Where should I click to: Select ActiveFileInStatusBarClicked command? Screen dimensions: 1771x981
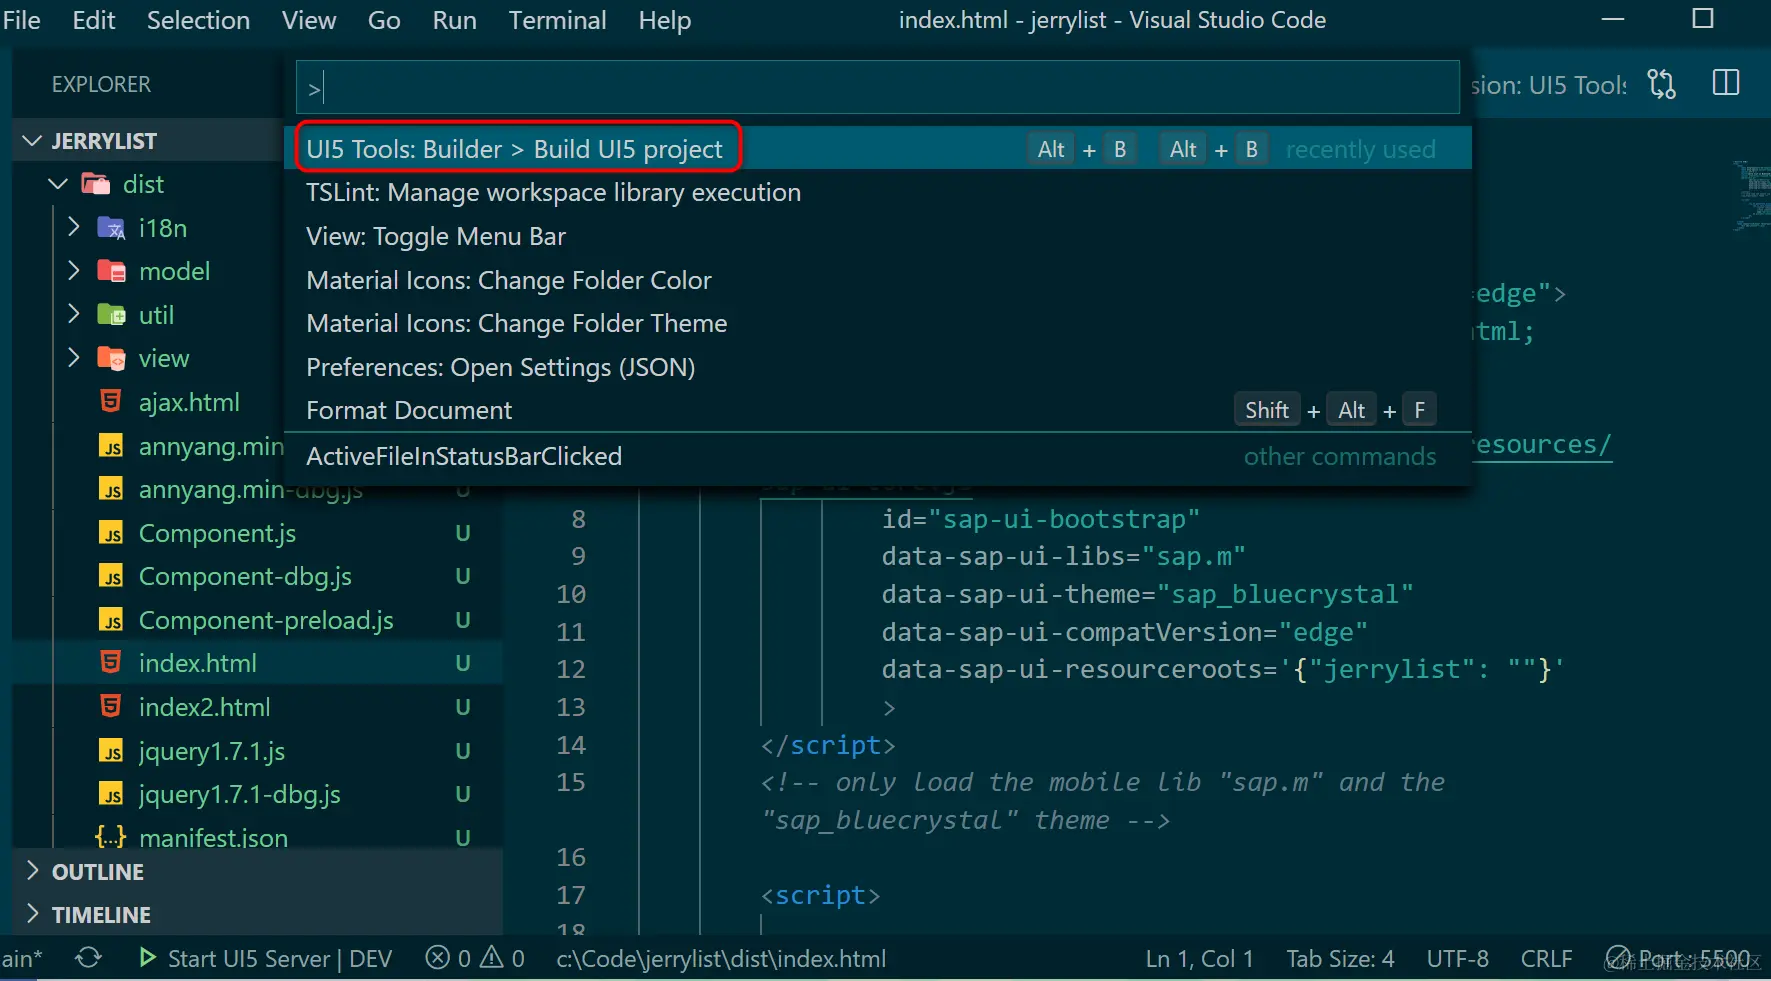click(x=878, y=456)
